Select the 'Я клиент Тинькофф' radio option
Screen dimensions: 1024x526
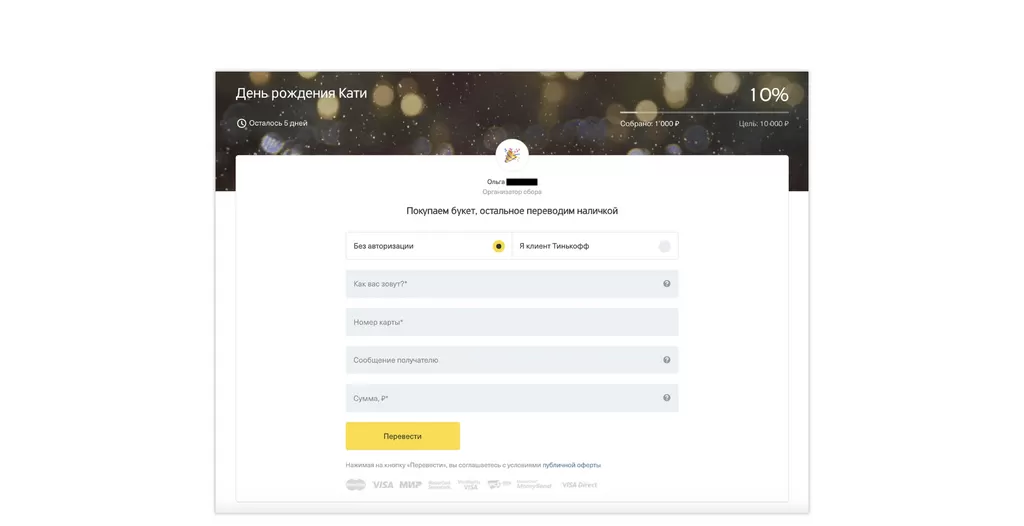click(664, 246)
